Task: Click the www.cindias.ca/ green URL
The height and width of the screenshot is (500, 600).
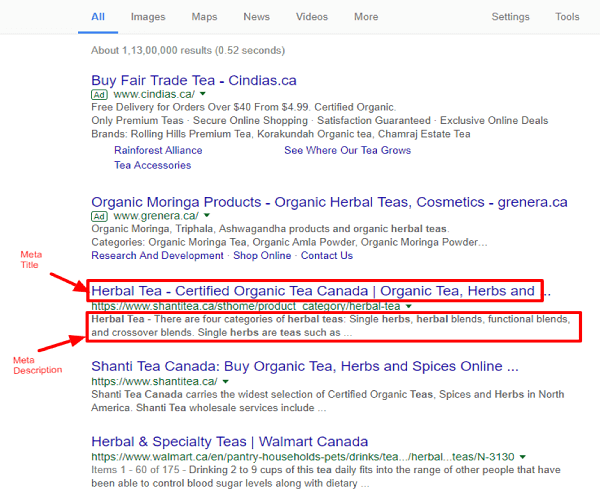Action: tap(154, 94)
